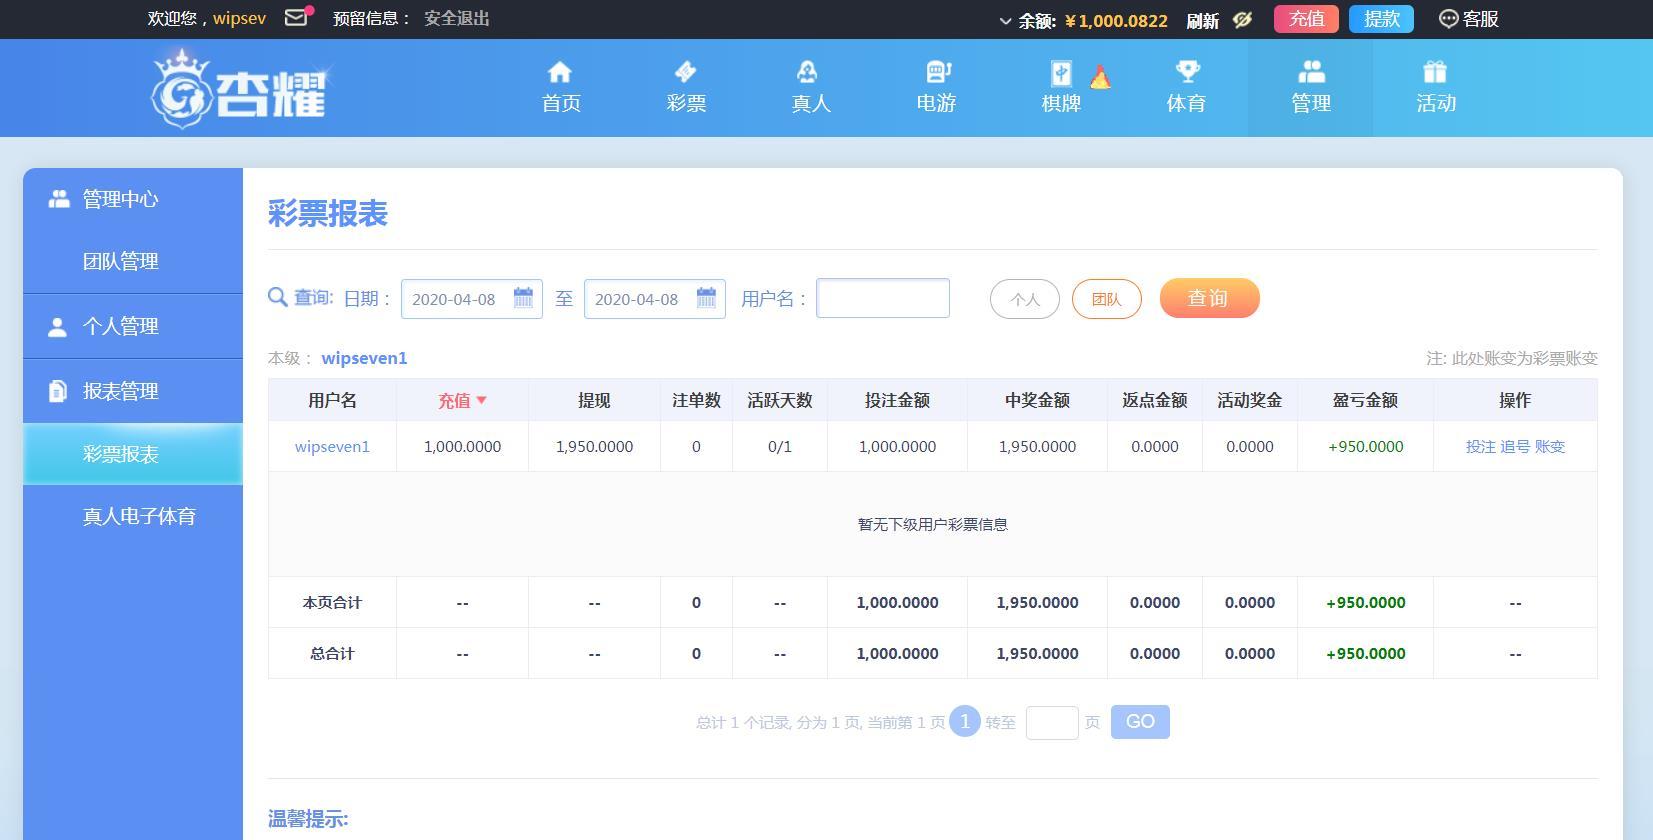Go to 首页 home icon
This screenshot has width=1653, height=840.
tap(560, 72)
